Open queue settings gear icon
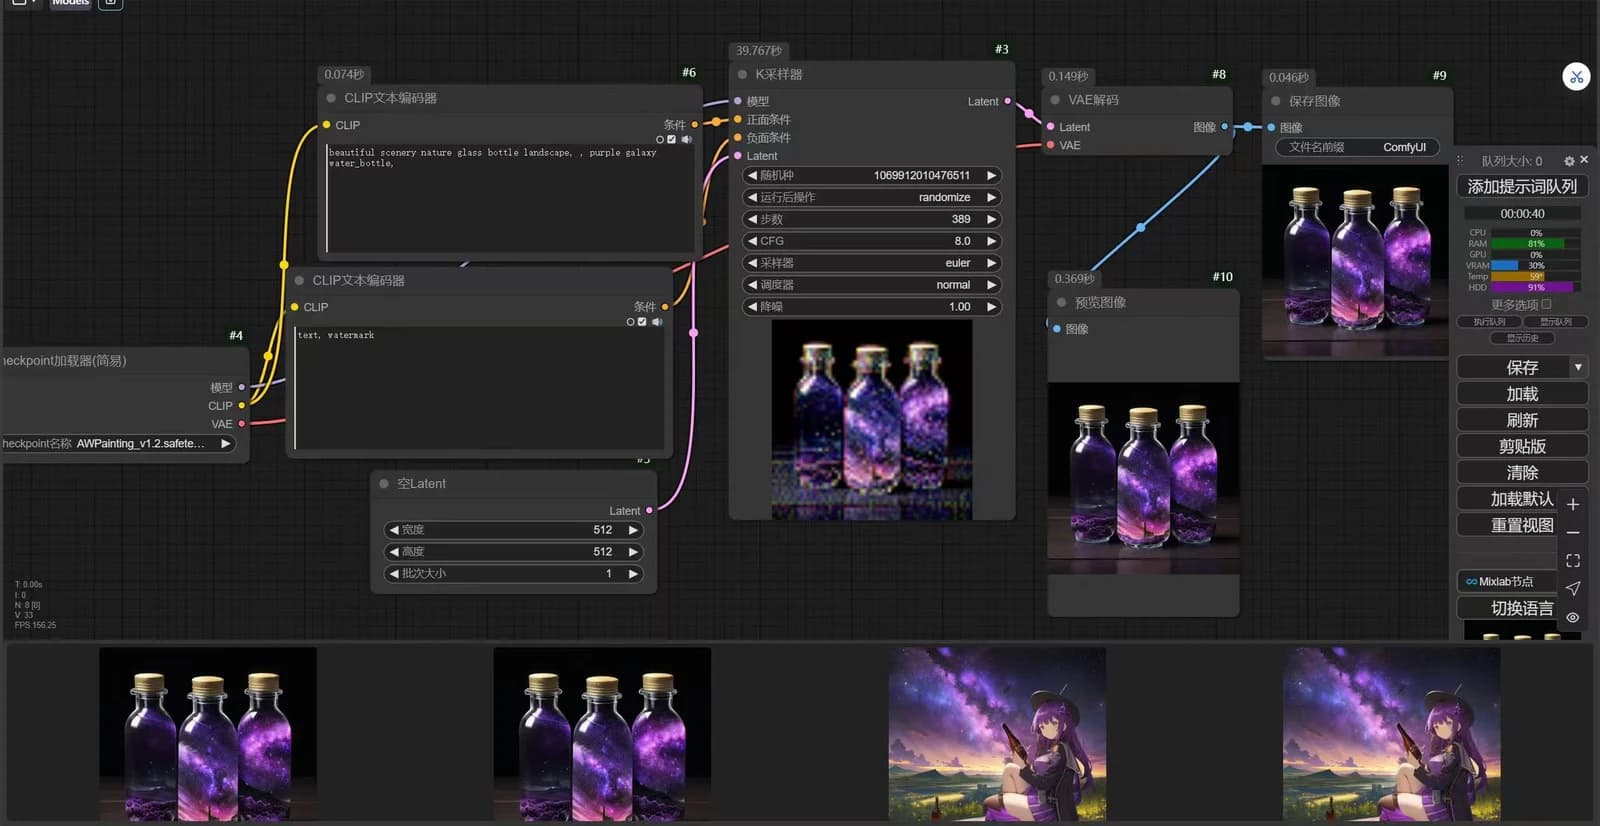 coord(1569,161)
